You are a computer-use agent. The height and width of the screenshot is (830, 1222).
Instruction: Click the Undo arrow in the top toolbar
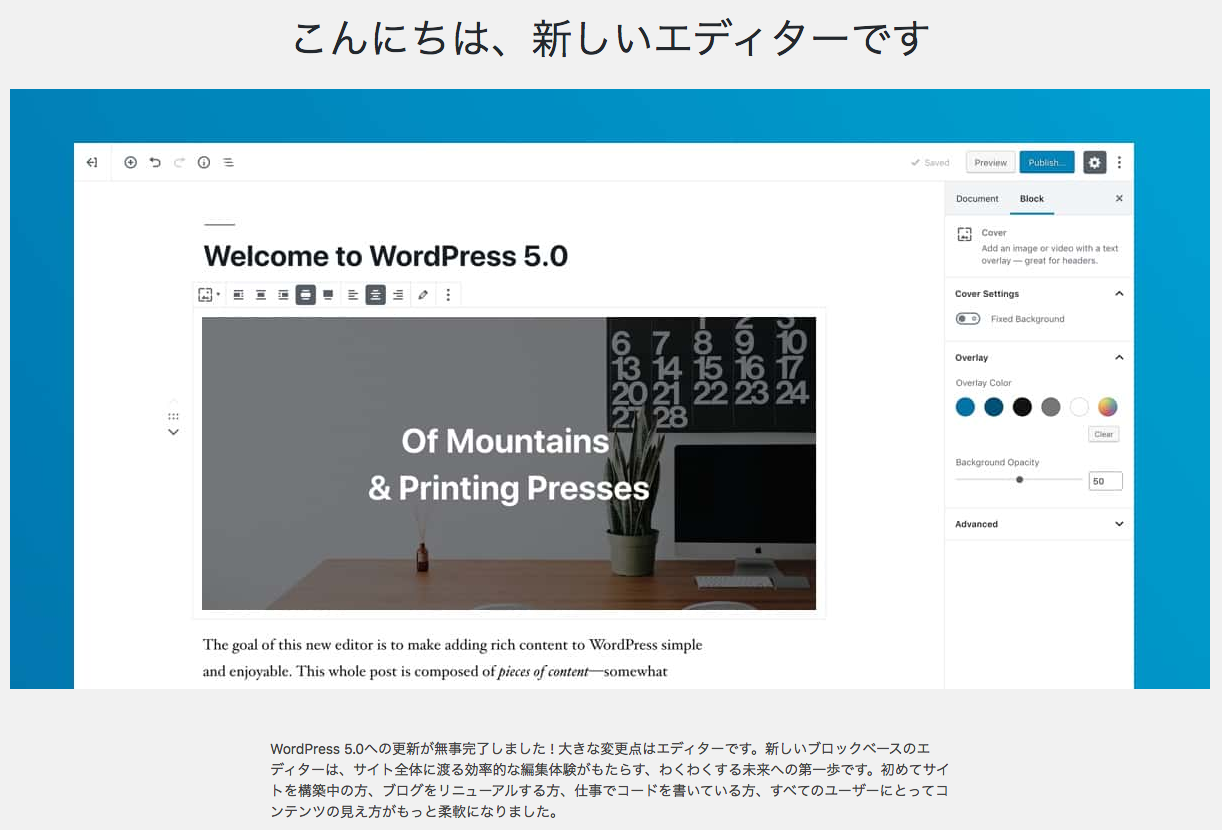tap(155, 162)
